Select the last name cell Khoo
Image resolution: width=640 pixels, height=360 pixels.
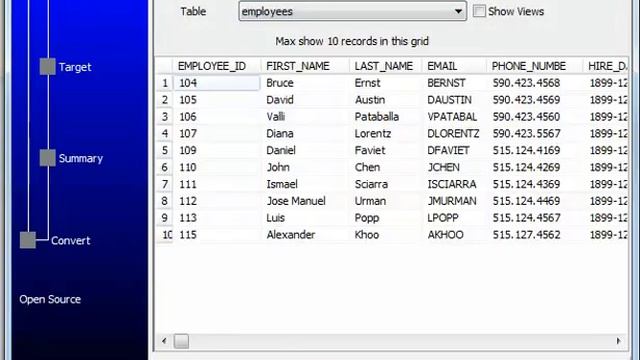(x=386, y=235)
